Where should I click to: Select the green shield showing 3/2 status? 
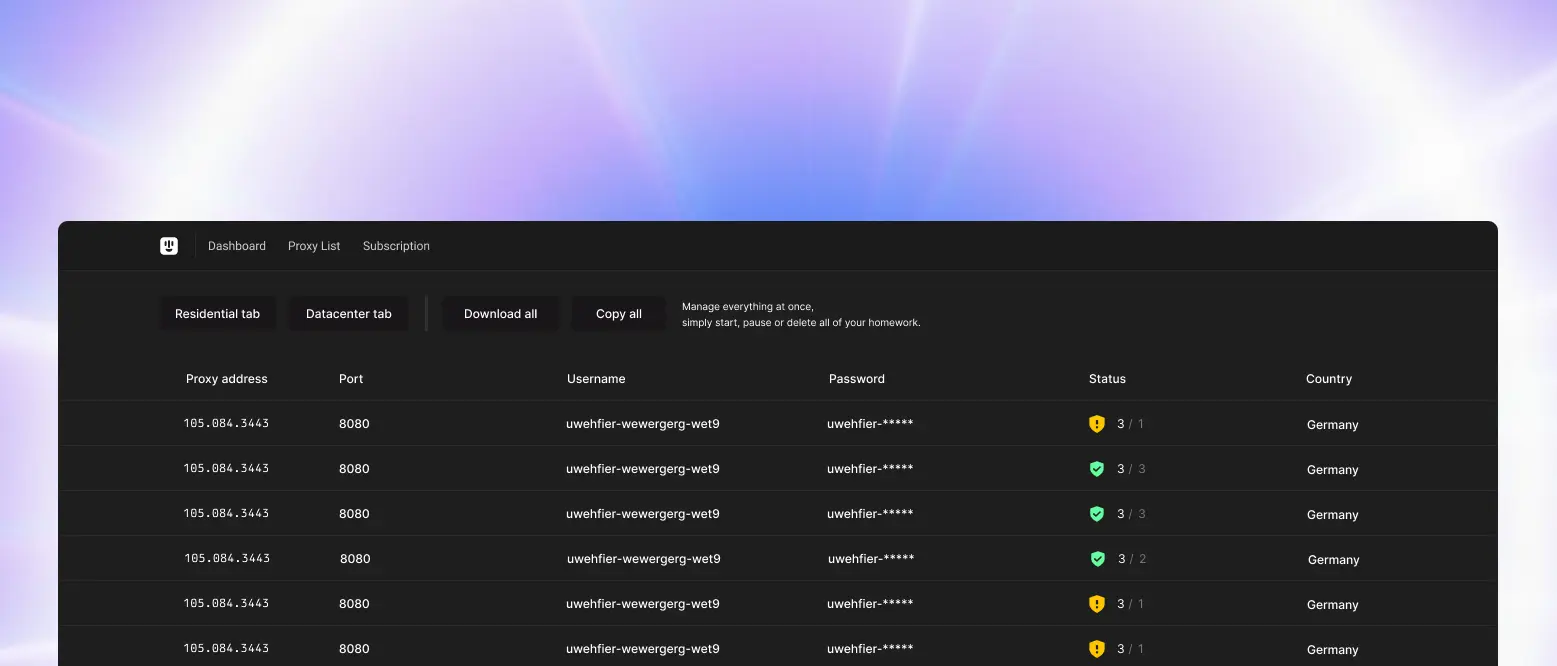click(x=1096, y=558)
